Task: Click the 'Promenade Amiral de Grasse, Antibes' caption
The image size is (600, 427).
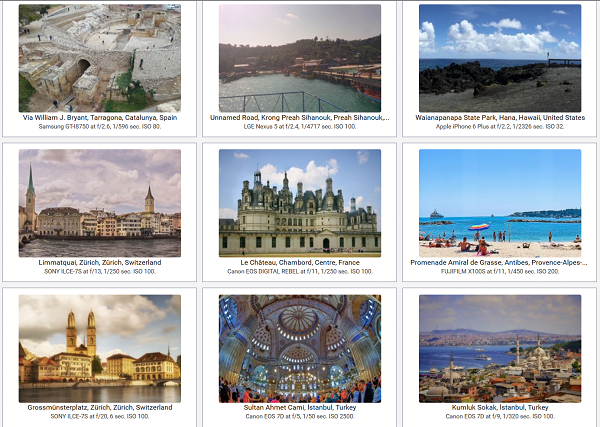Action: (x=500, y=262)
